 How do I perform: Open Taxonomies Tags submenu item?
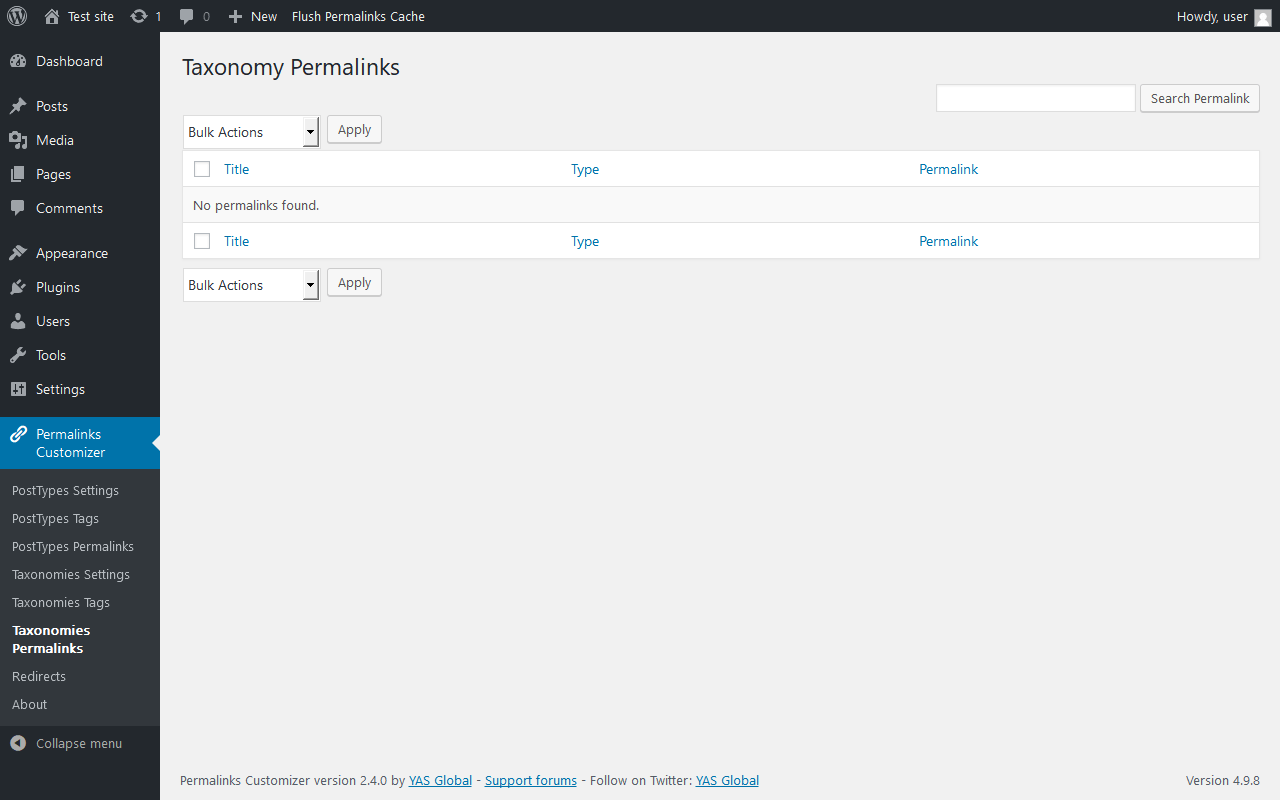tap(61, 602)
